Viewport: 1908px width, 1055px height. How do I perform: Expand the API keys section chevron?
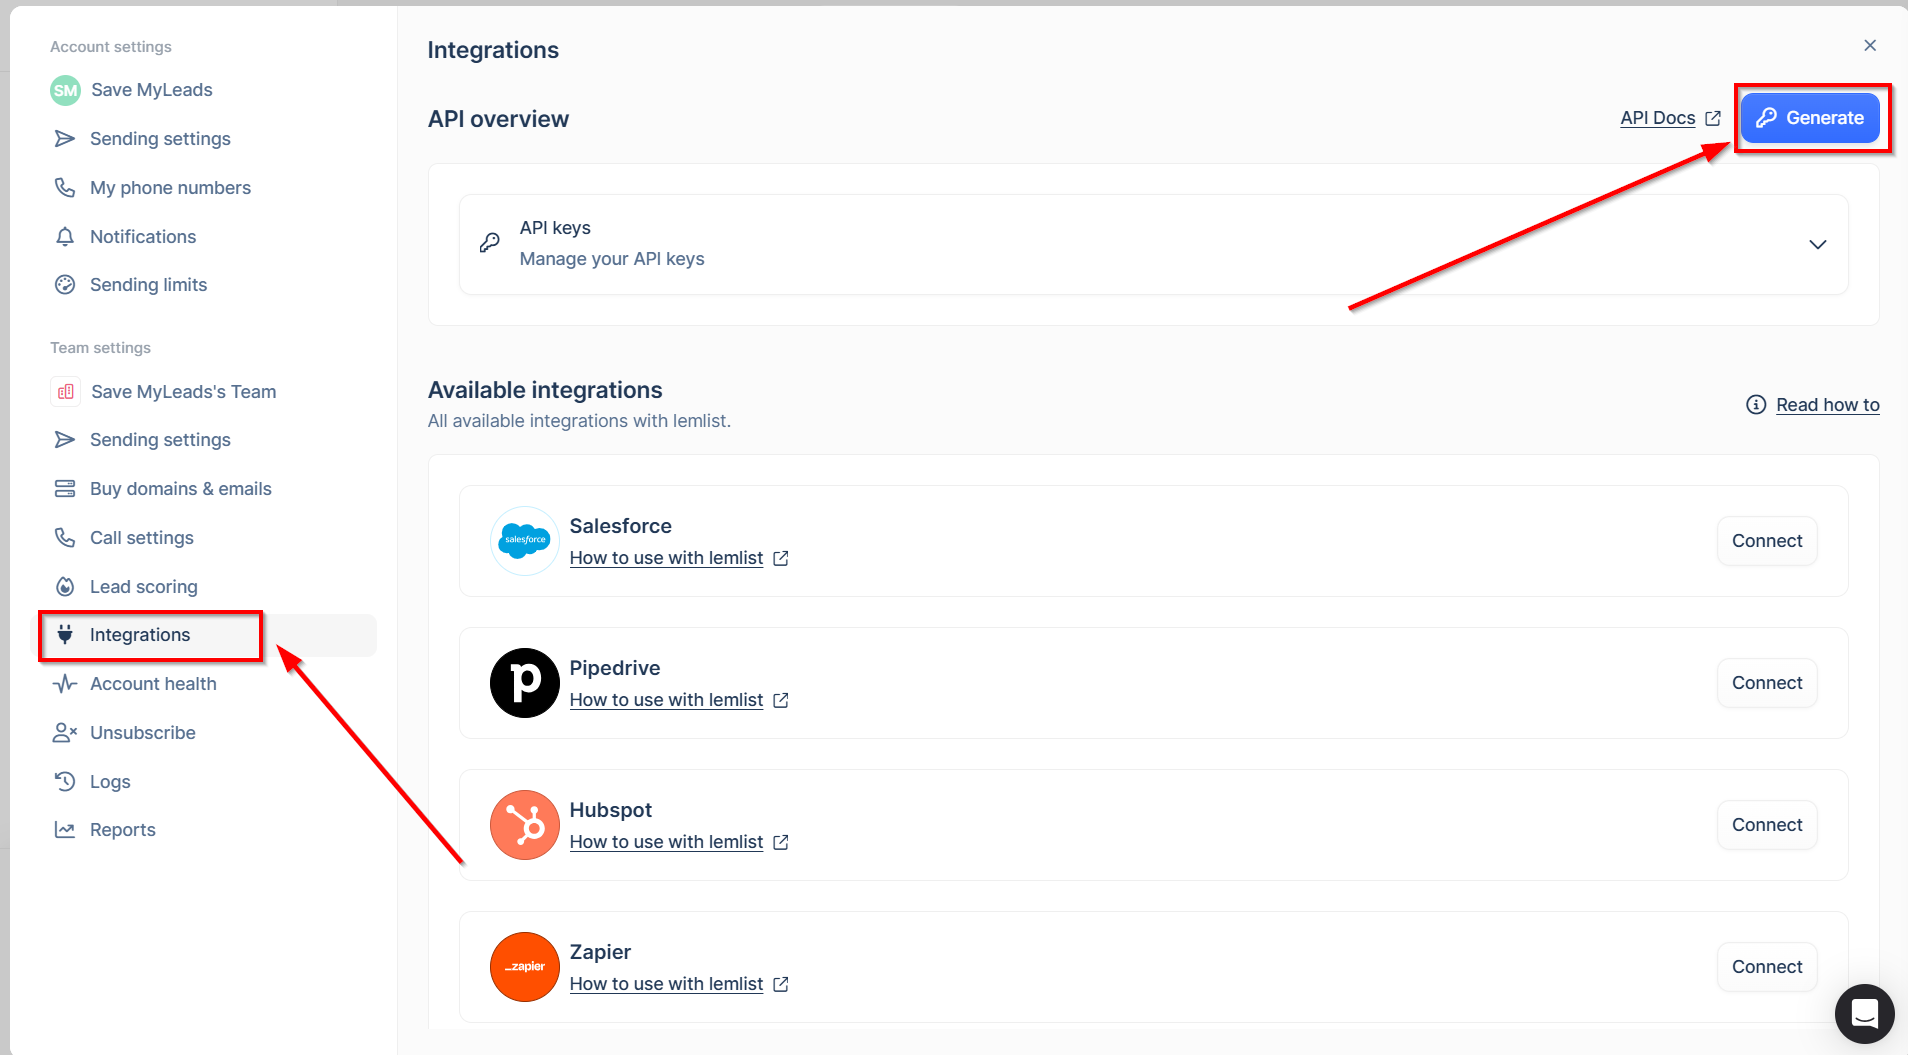(1817, 245)
